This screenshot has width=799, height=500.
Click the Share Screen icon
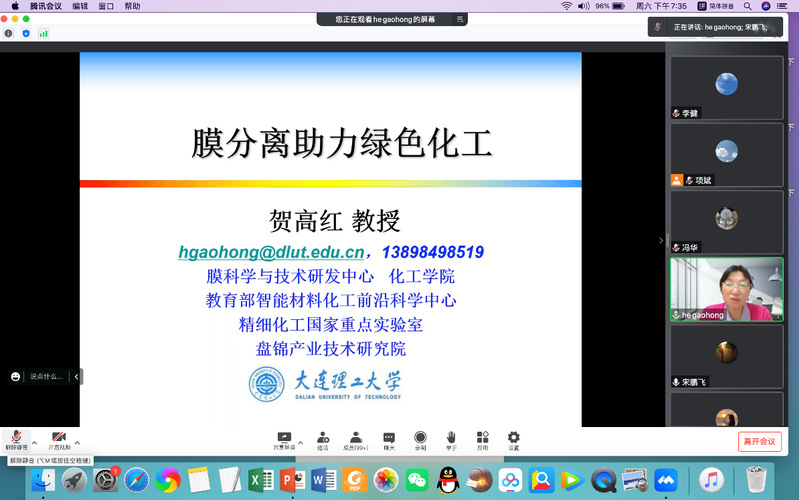pos(284,439)
